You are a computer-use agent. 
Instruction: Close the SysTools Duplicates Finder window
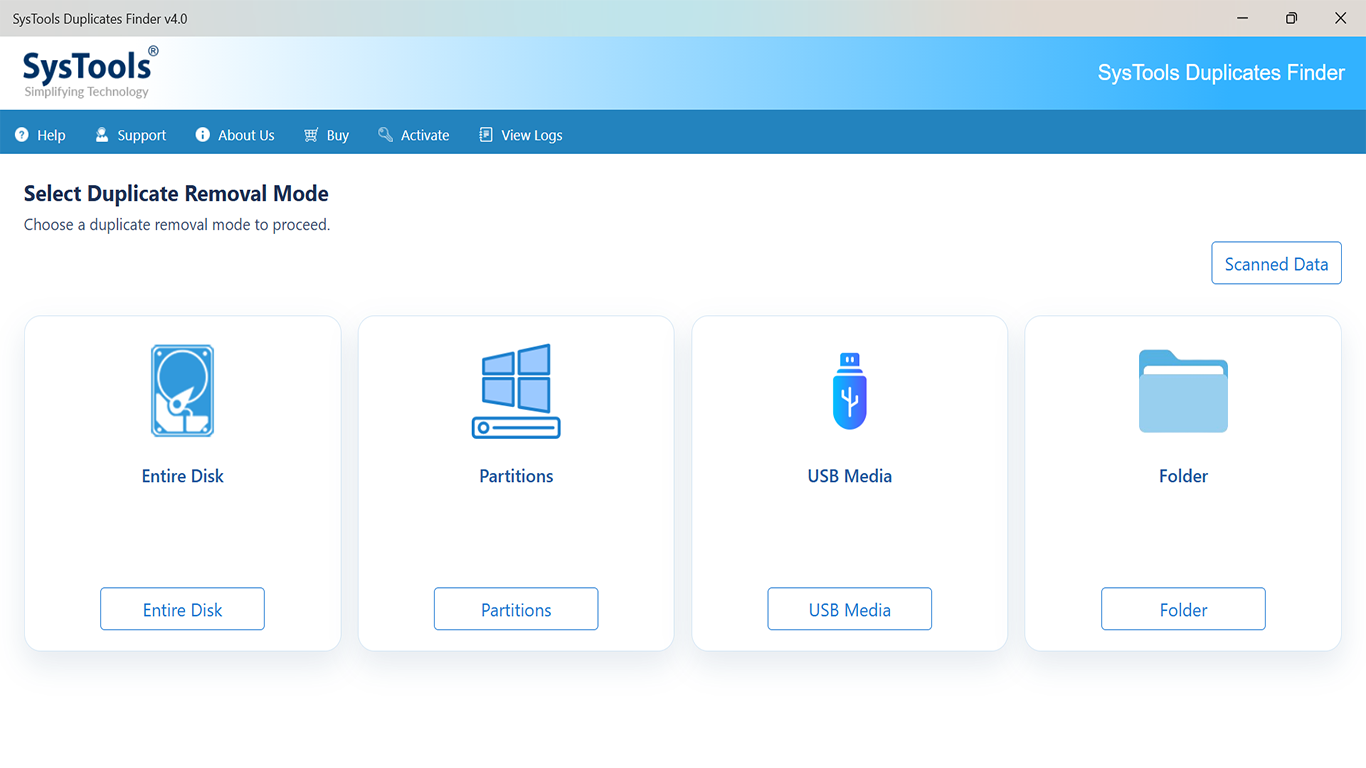coord(1341,18)
